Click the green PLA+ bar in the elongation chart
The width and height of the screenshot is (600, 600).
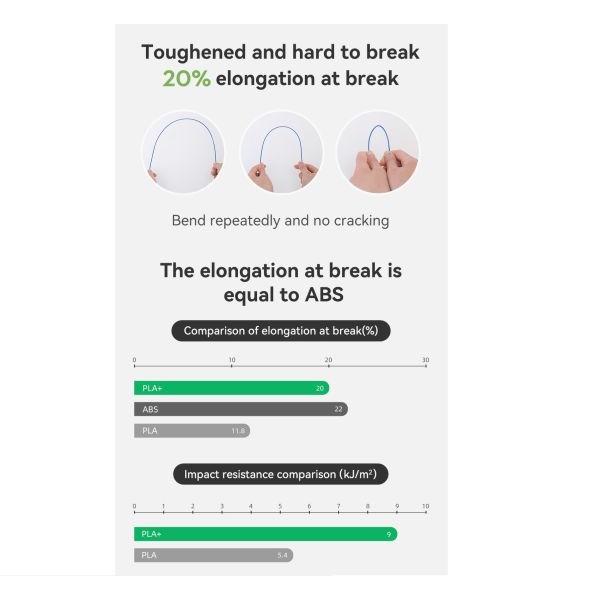(x=230, y=388)
